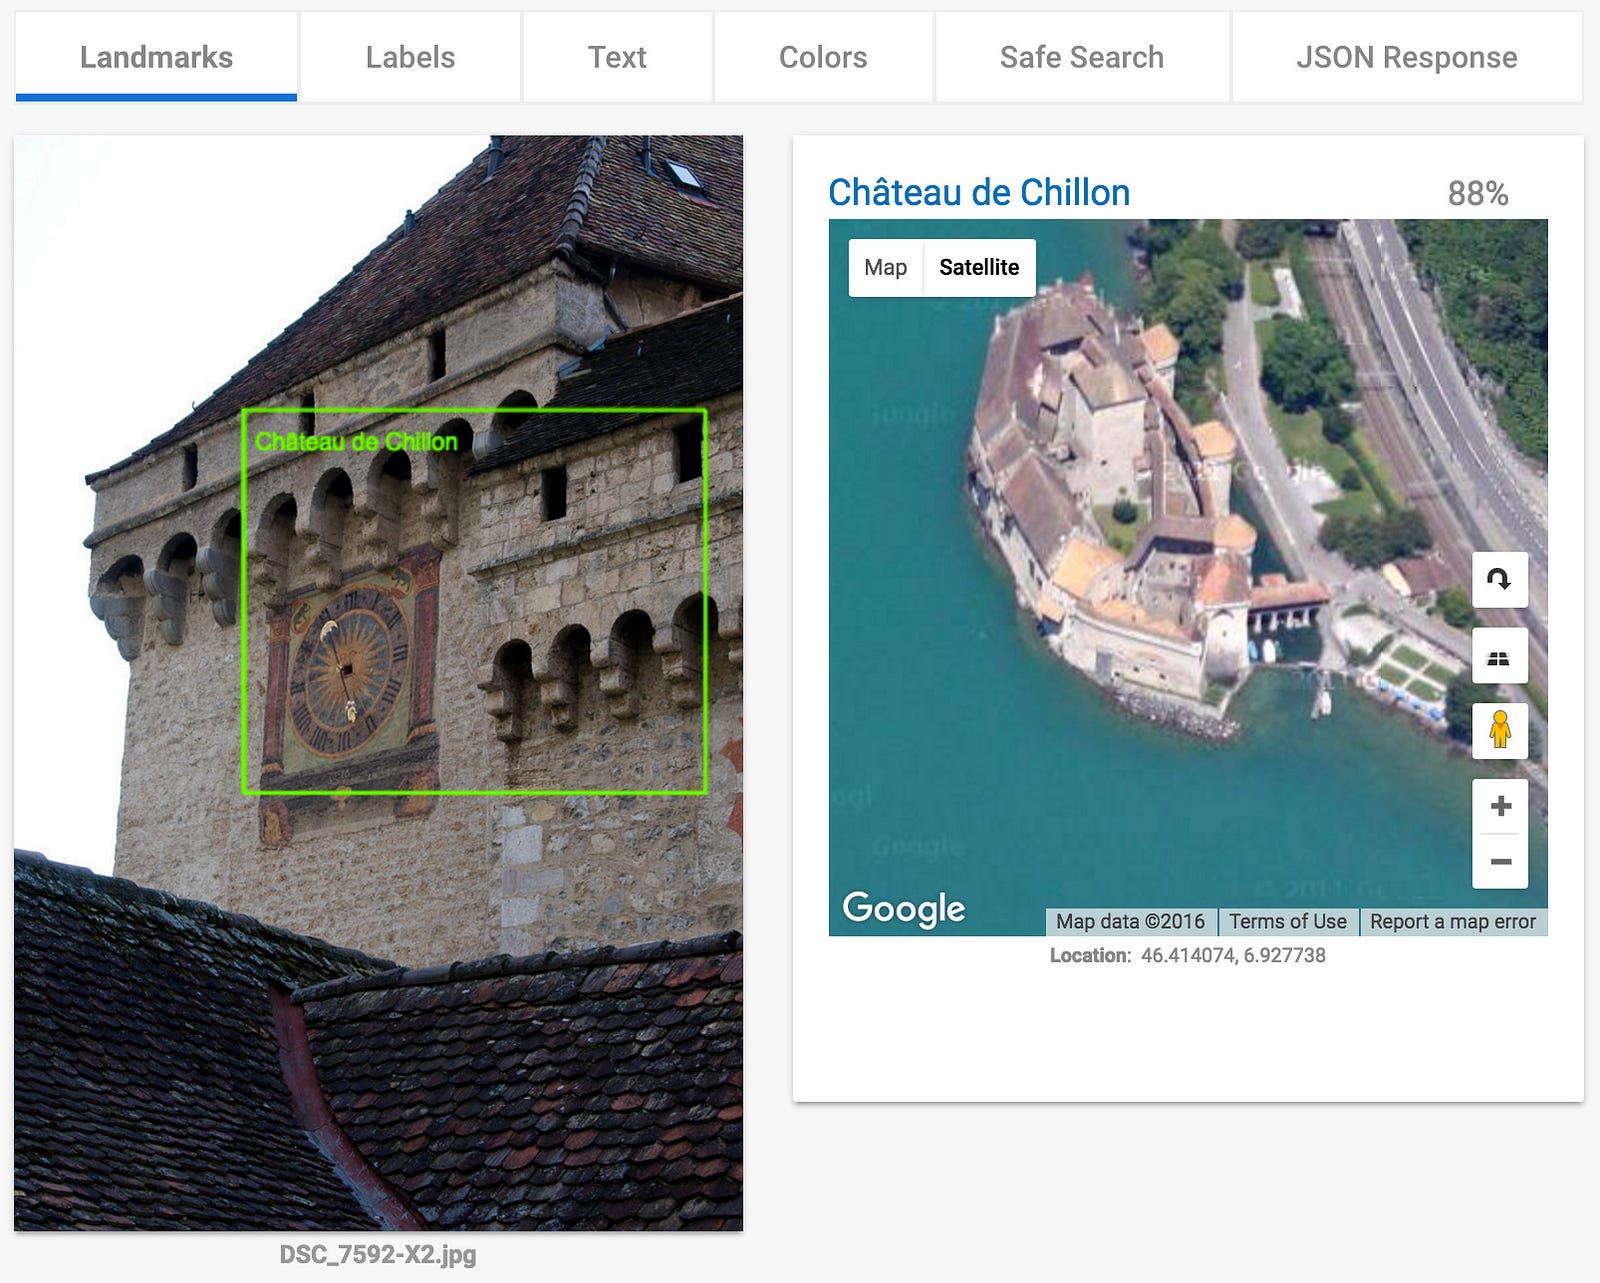Select the Street View pegman icon
Viewport: 1600px width, 1283px height.
click(1499, 730)
